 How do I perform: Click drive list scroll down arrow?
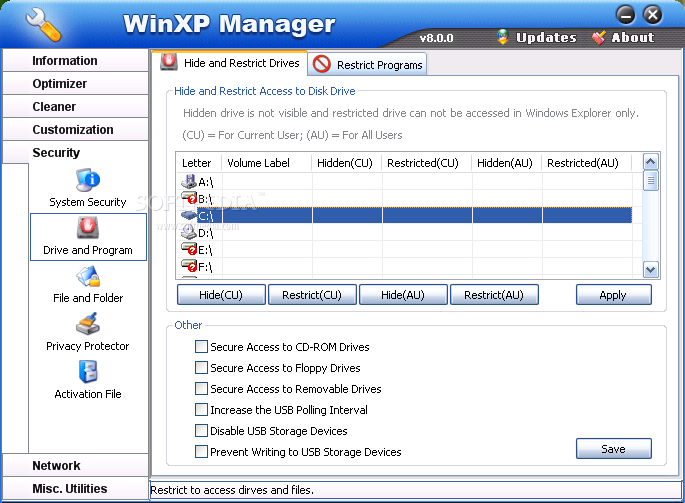pyautogui.click(x=650, y=270)
